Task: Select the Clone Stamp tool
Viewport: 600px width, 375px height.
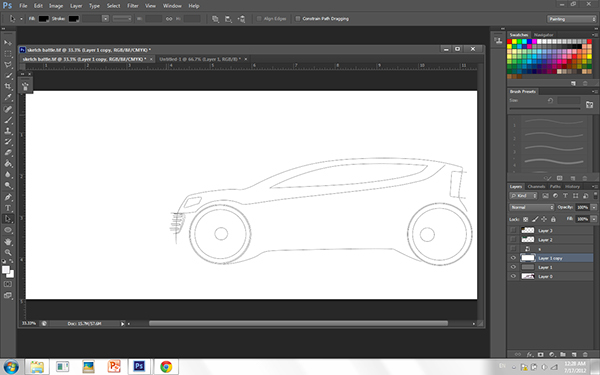Action: [x=8, y=131]
